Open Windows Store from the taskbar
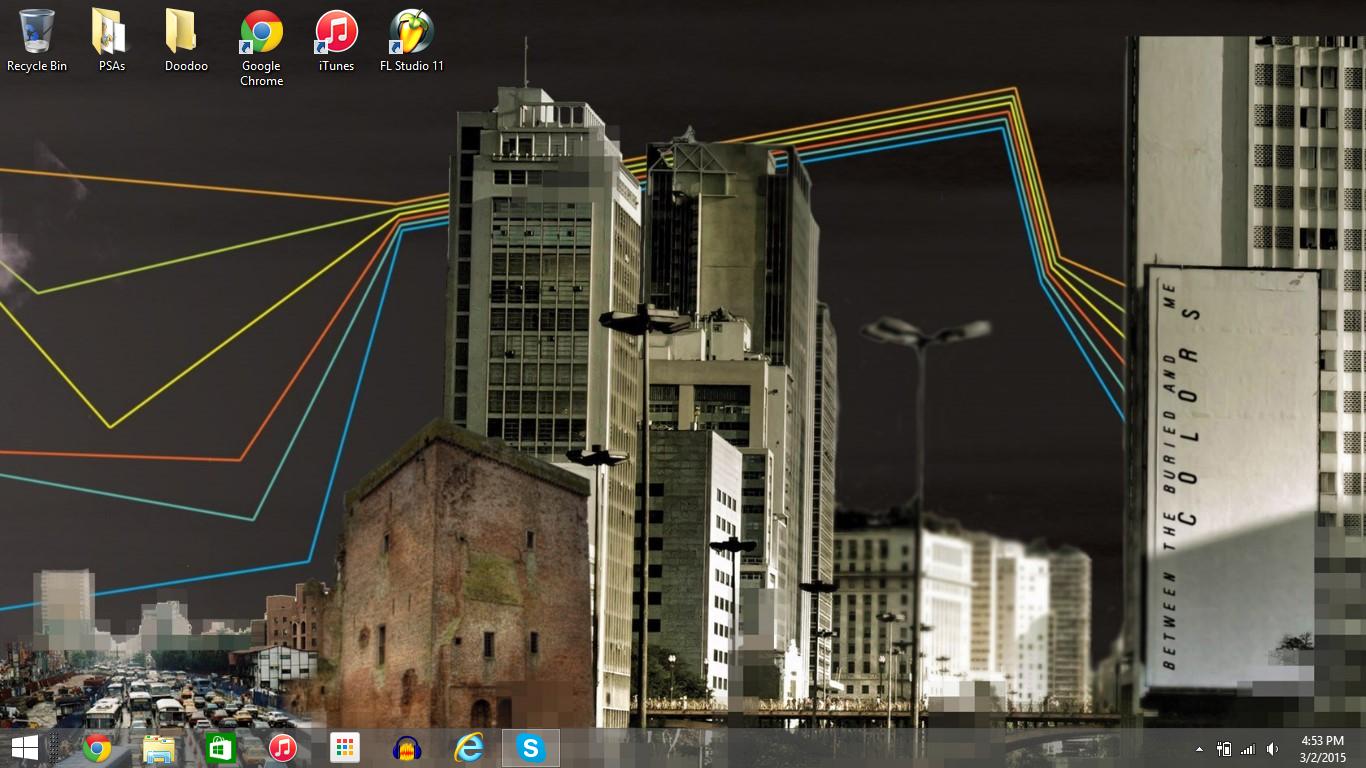 [220, 748]
